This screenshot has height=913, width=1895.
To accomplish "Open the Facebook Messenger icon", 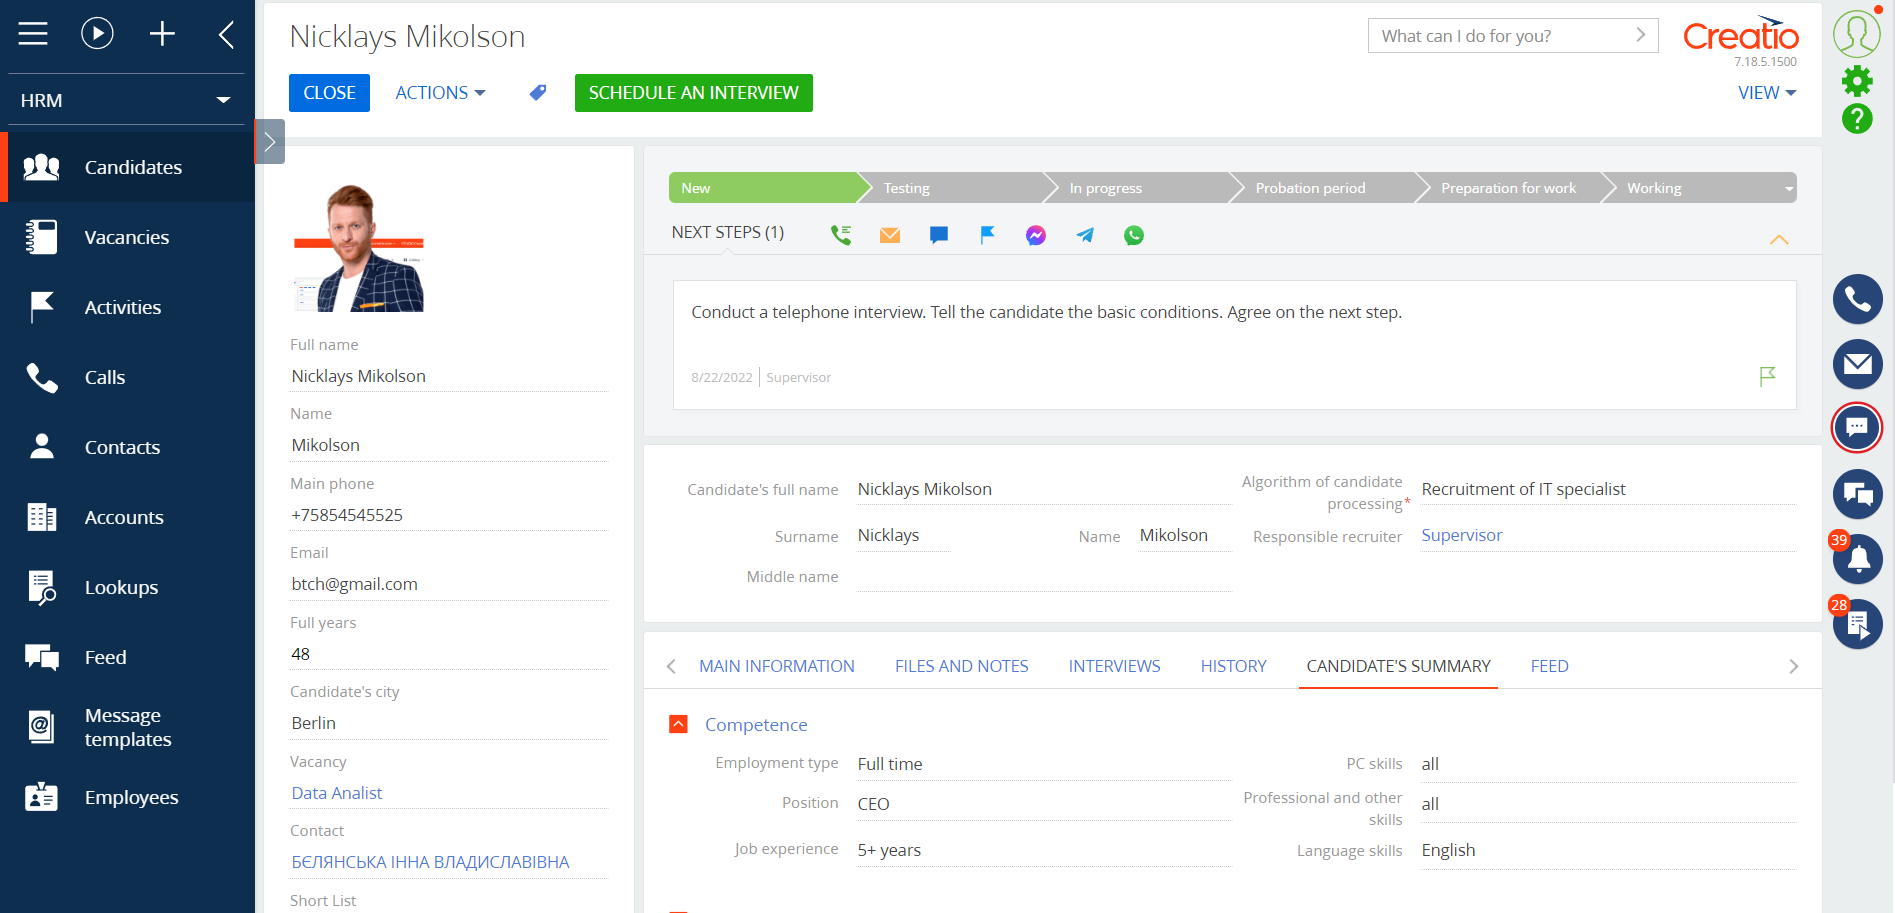I will tap(1035, 235).
